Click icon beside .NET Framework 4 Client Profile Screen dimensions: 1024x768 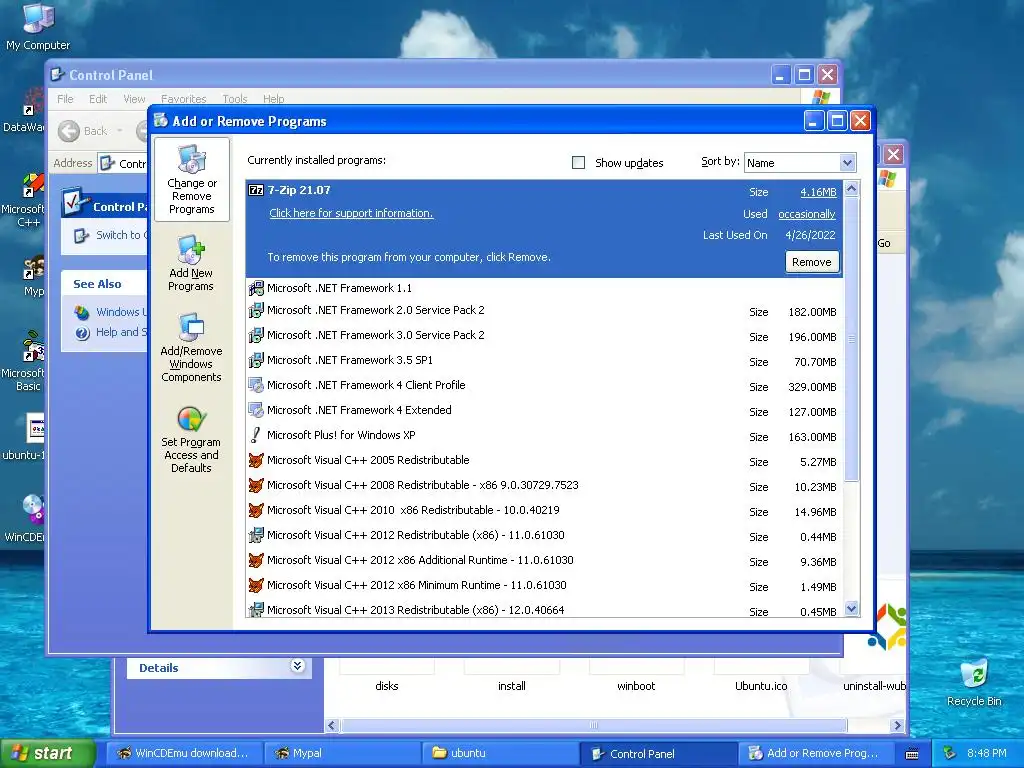(256, 385)
